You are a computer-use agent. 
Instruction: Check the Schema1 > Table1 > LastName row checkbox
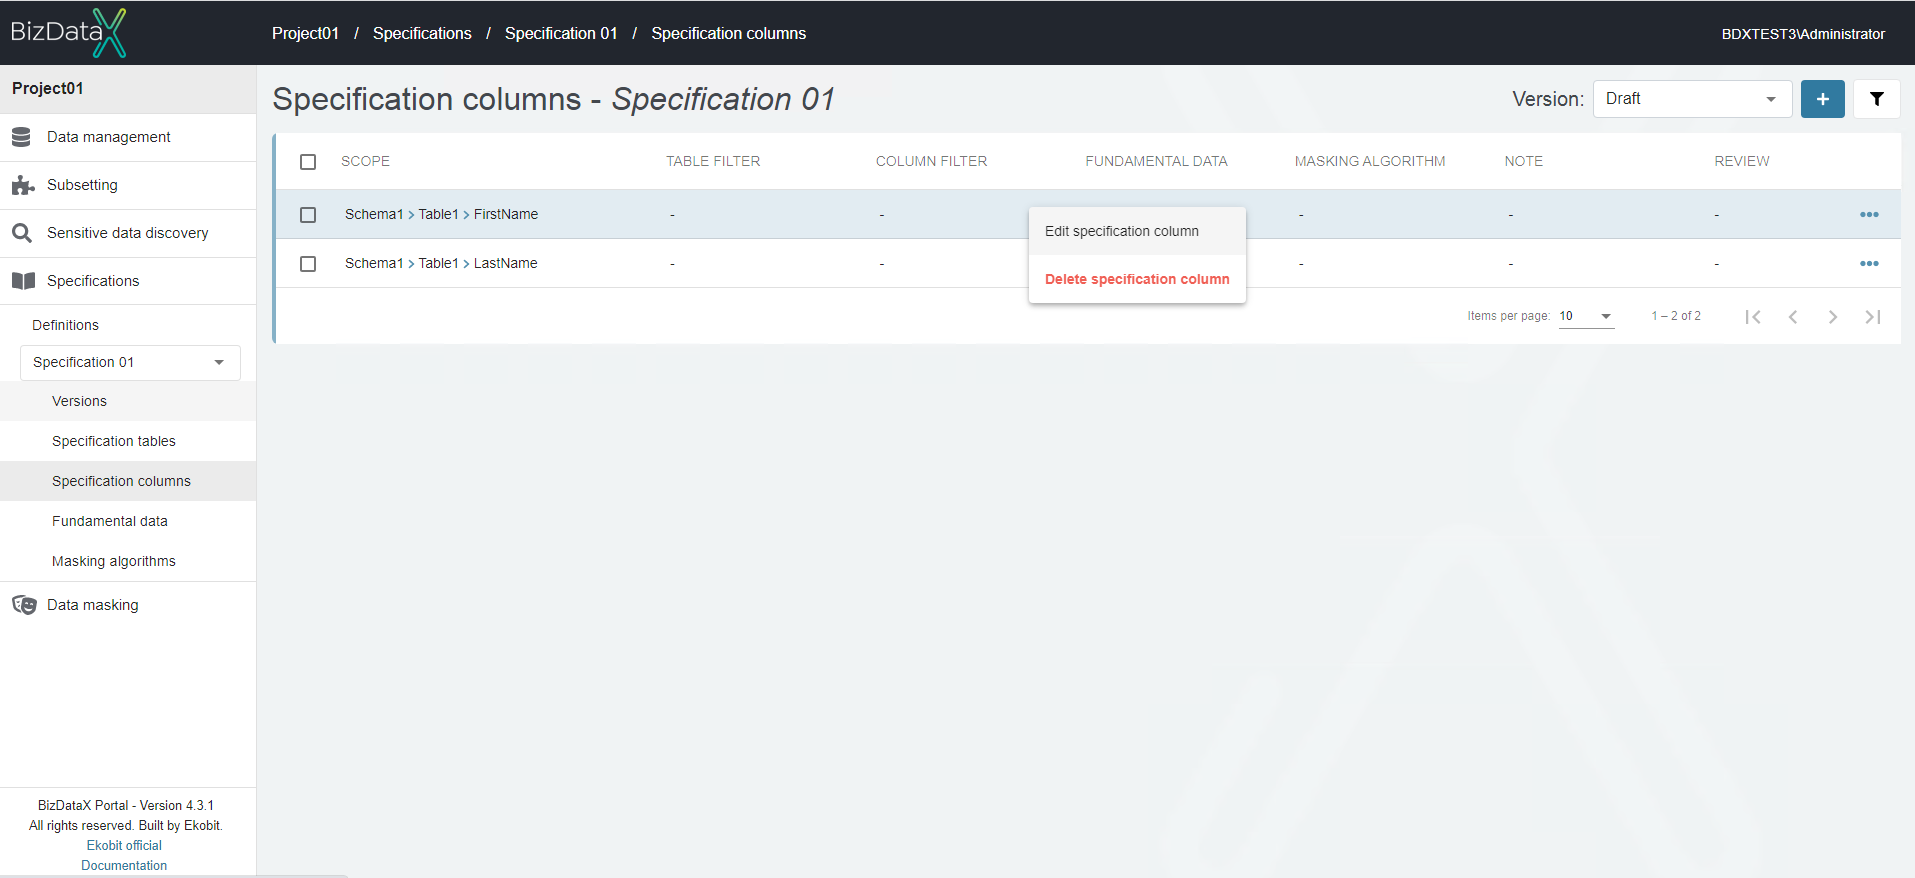(x=308, y=264)
